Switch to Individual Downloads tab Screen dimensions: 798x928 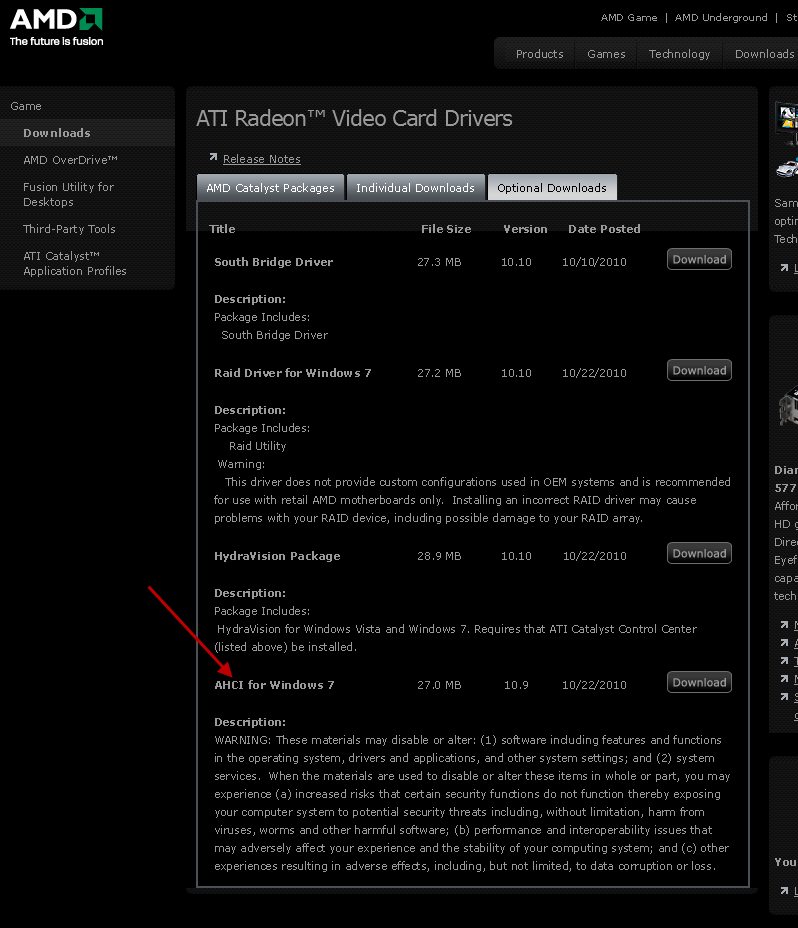tap(416, 188)
